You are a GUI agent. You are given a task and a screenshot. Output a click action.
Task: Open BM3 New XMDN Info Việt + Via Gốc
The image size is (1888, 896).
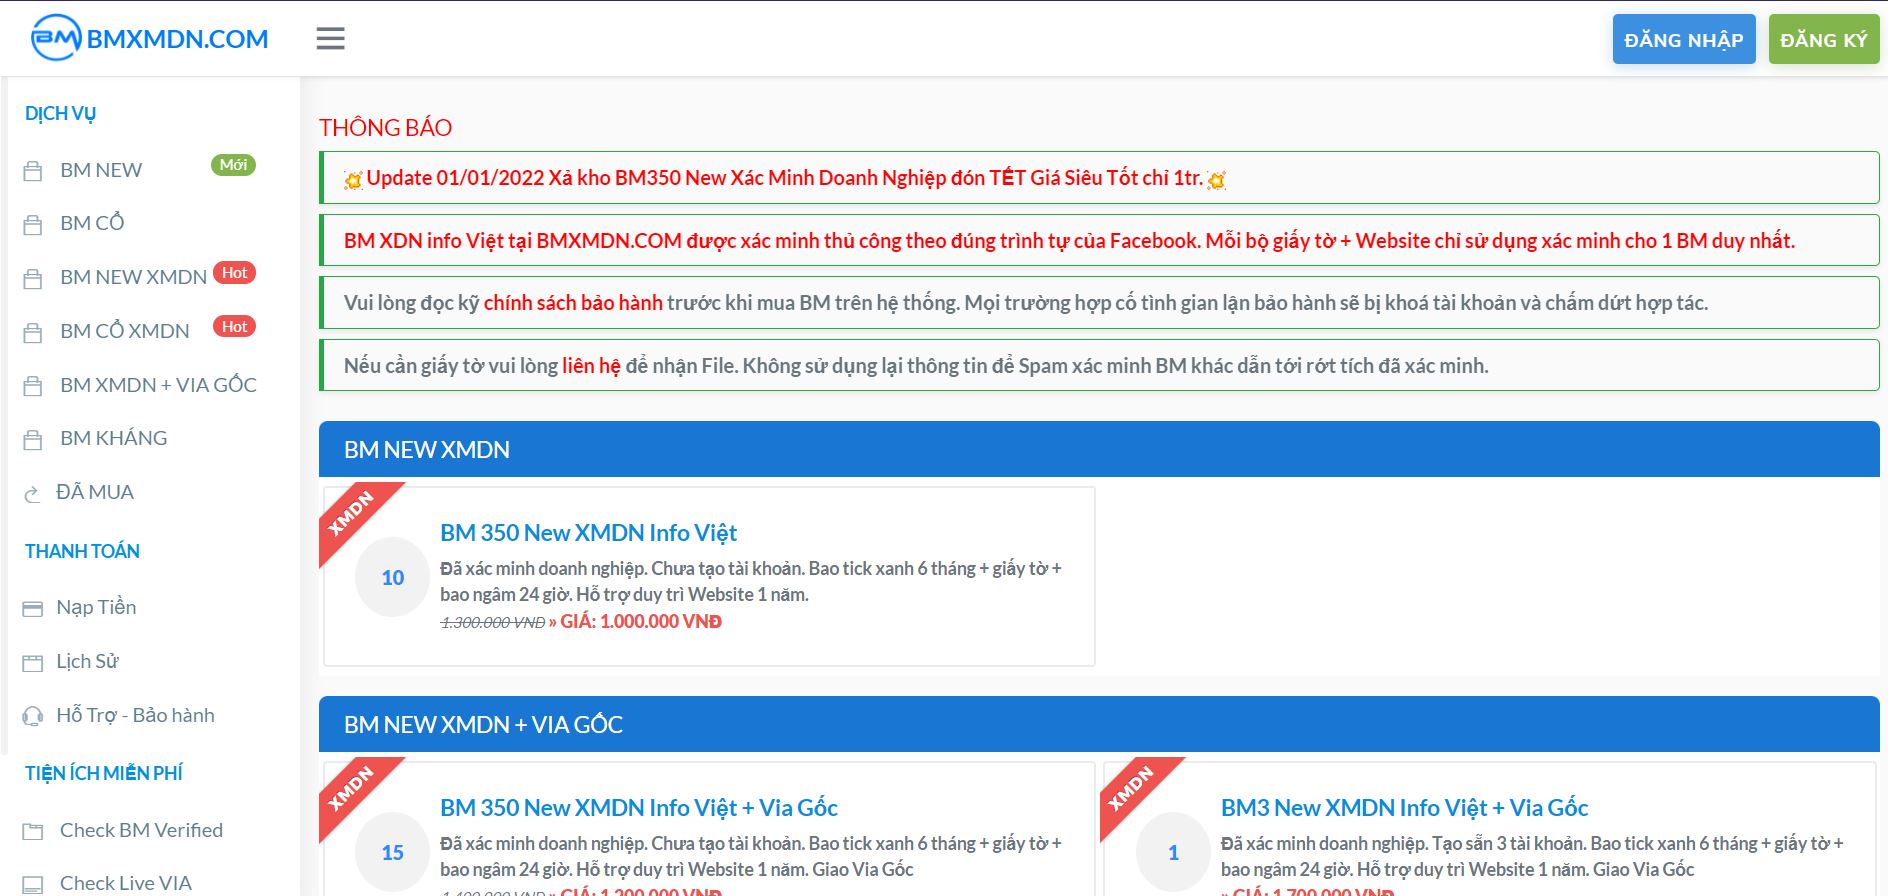click(x=1404, y=808)
